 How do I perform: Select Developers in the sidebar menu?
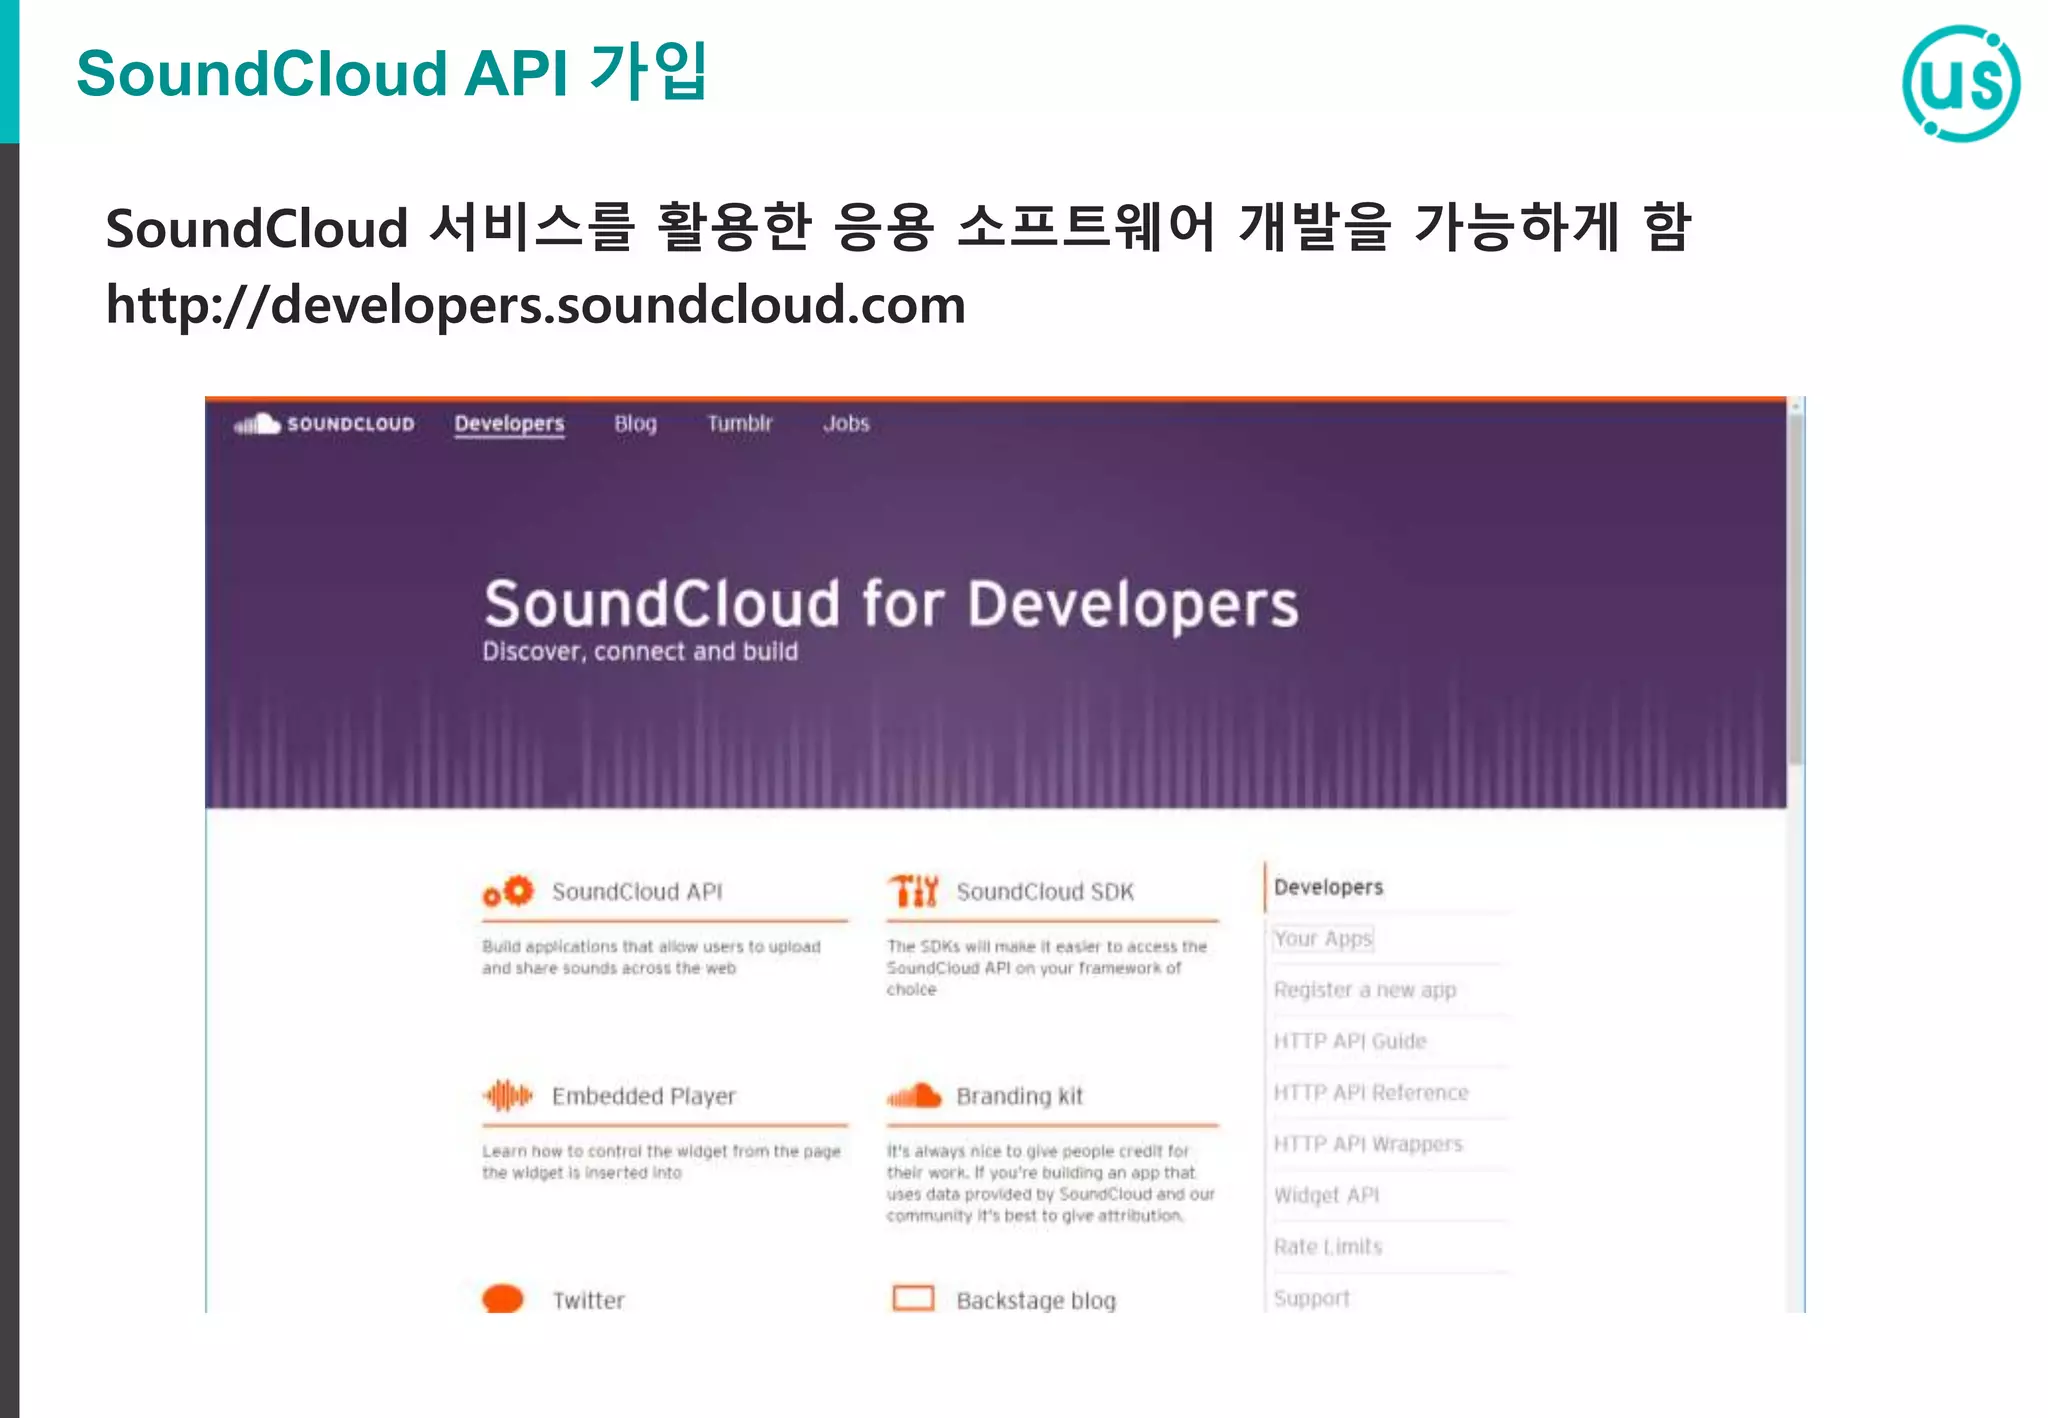(x=1328, y=887)
